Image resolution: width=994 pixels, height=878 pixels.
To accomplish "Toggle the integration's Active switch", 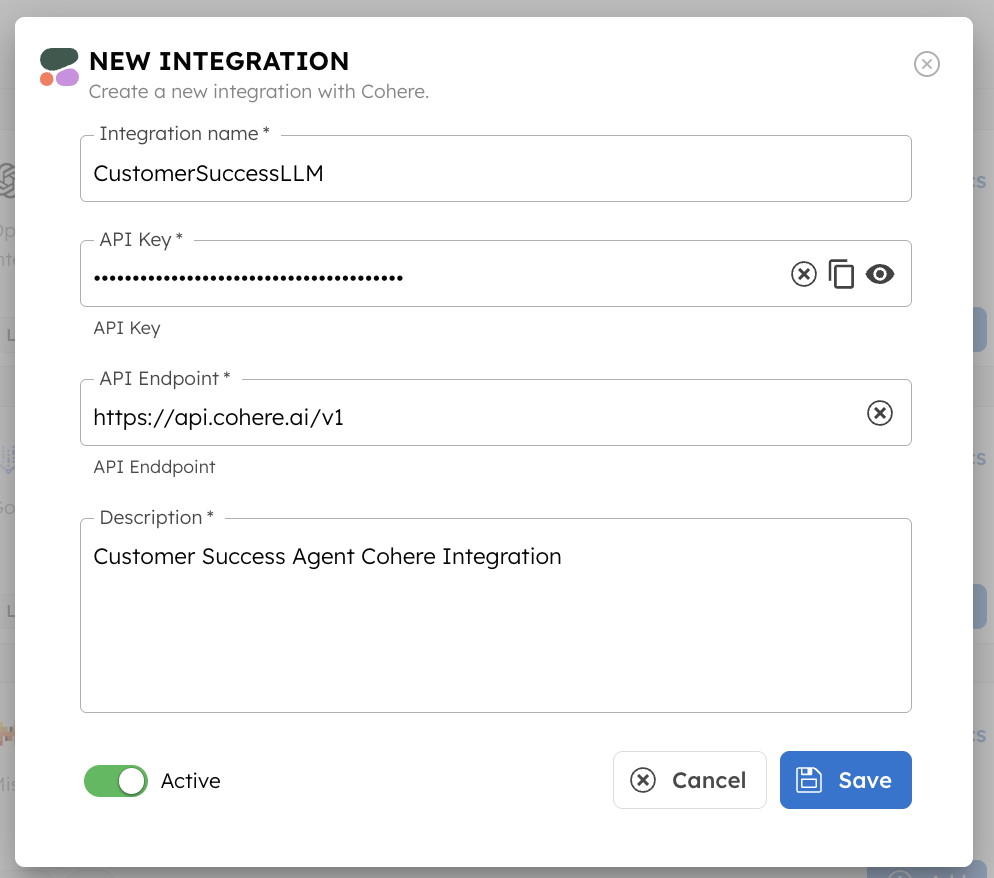I will click(116, 781).
